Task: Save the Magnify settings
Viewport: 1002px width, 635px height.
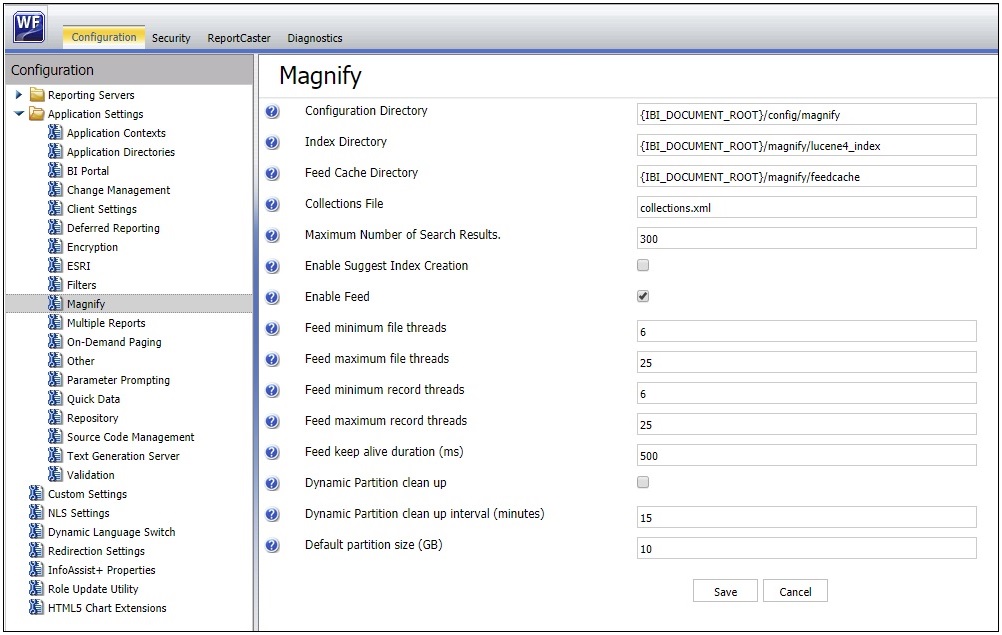Action: click(x=725, y=591)
